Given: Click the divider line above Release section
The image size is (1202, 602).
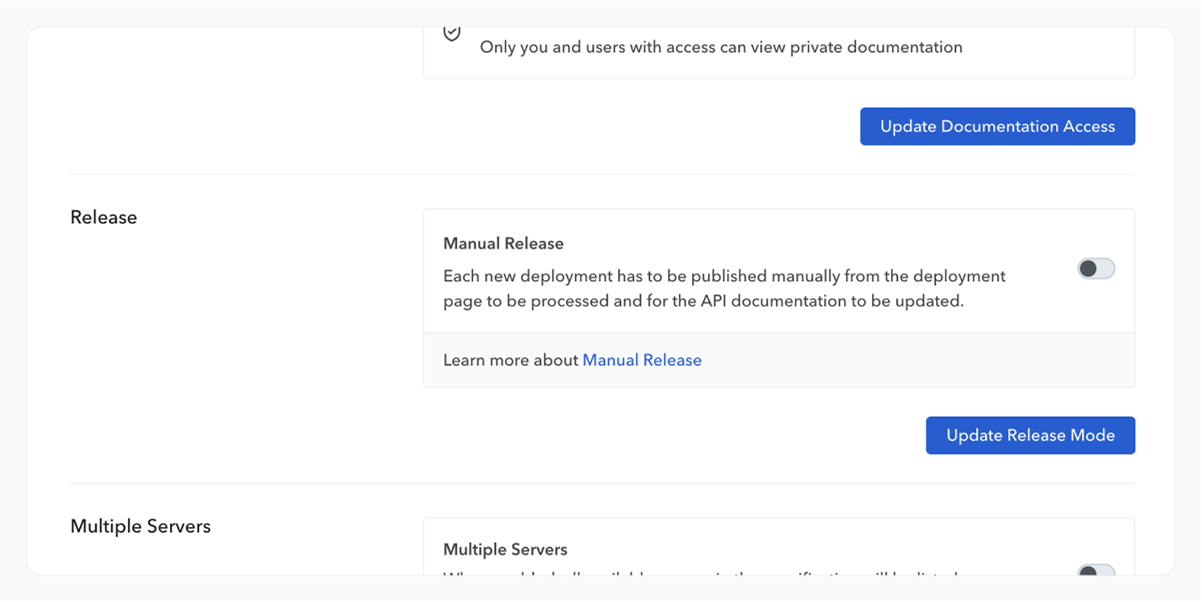Looking at the screenshot, I should click(602, 175).
